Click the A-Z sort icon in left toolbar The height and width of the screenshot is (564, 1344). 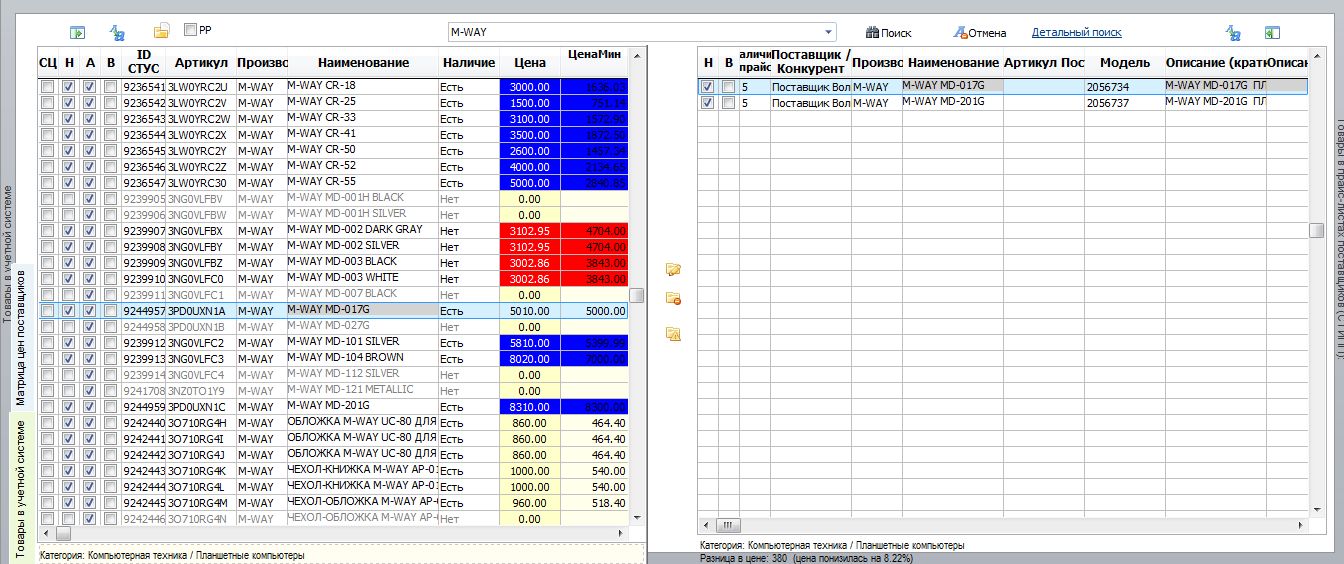(x=117, y=33)
